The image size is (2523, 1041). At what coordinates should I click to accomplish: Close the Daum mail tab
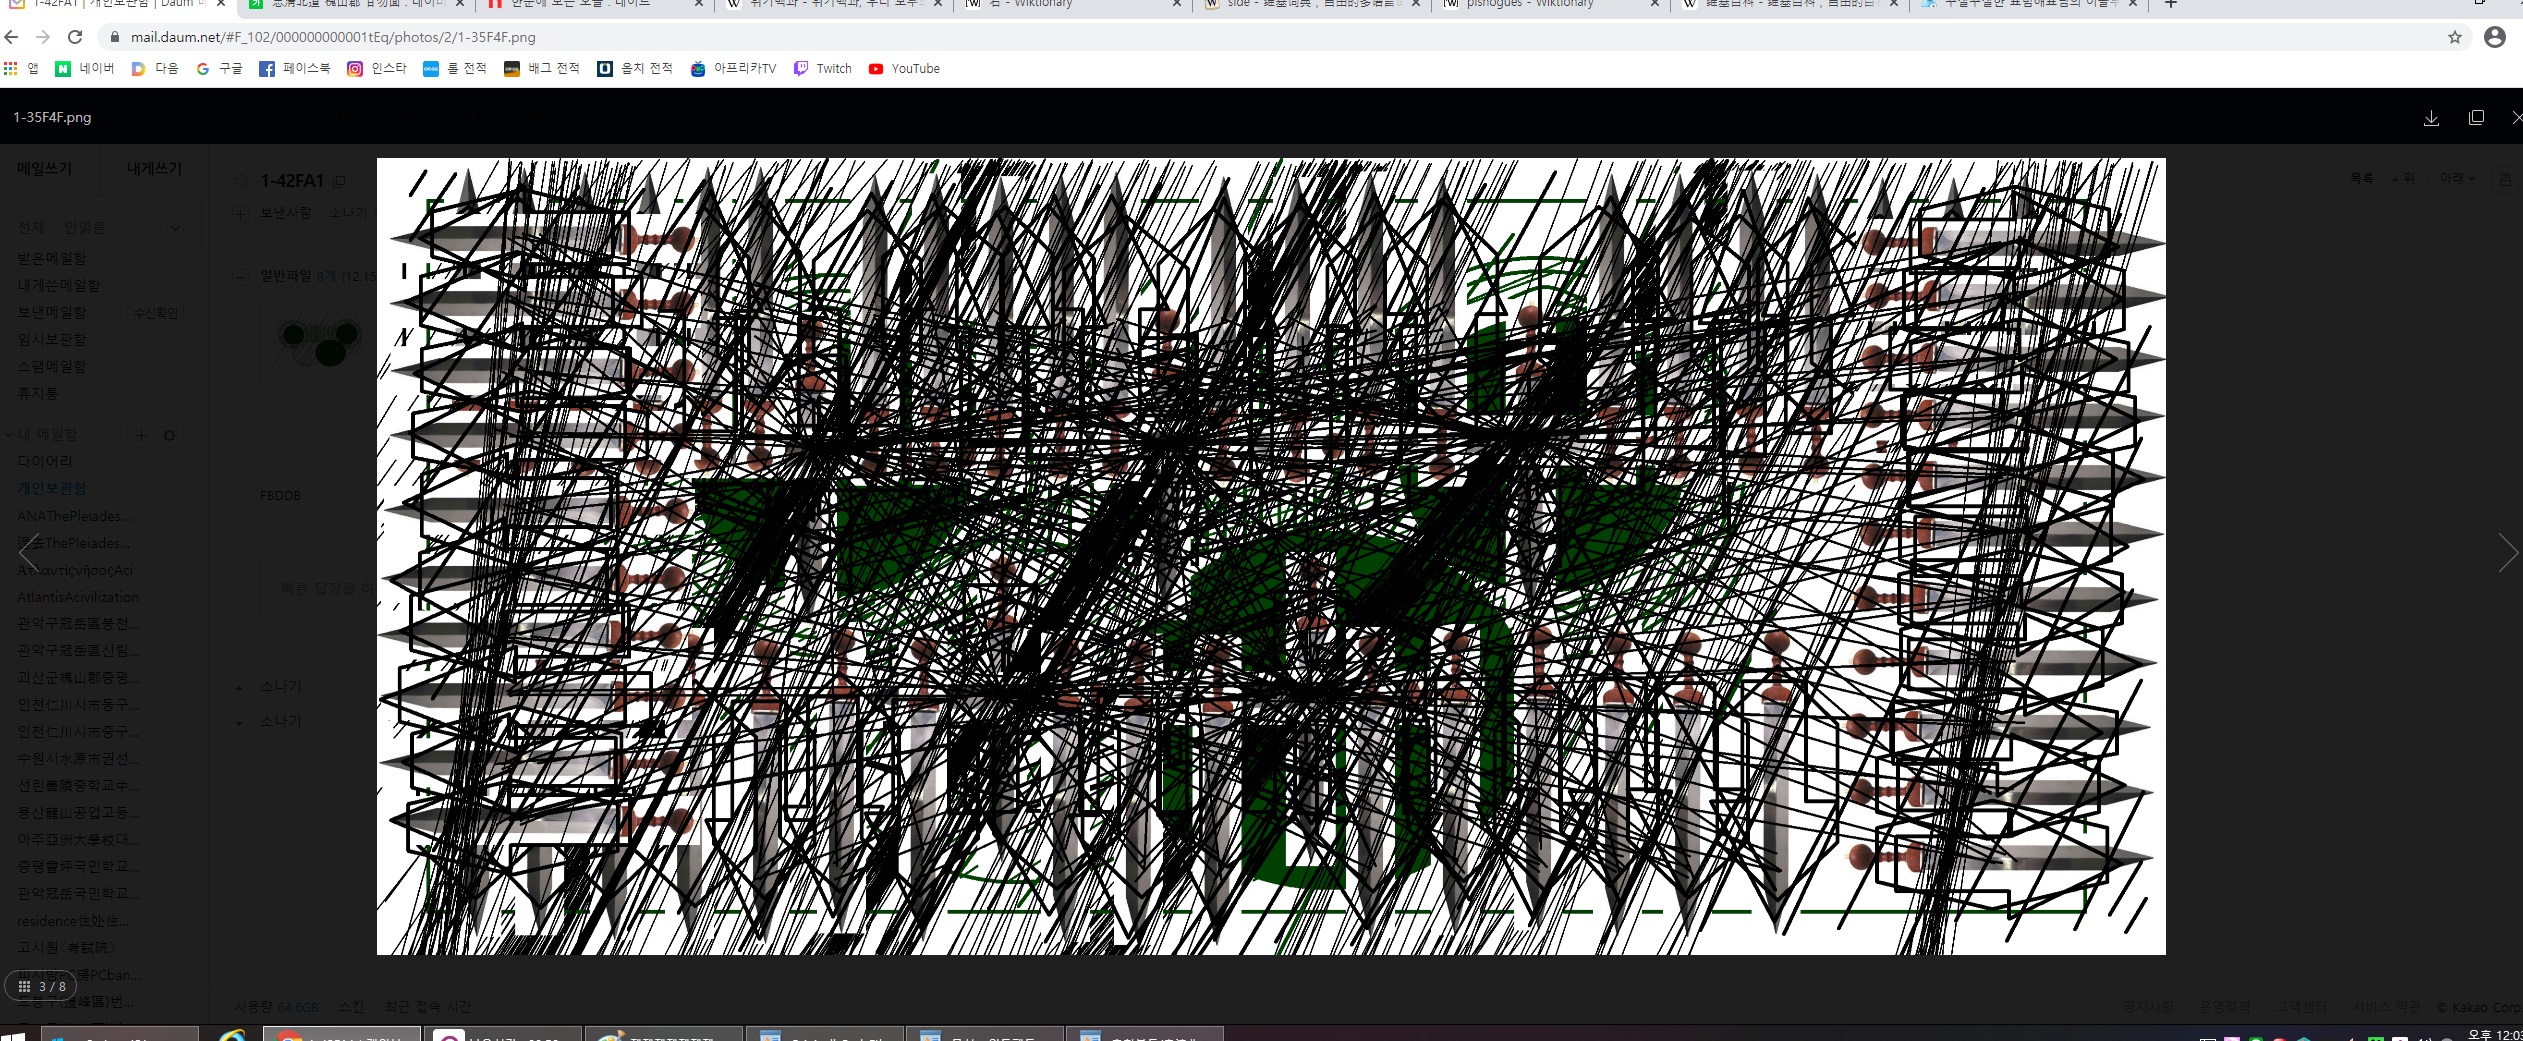(221, 5)
